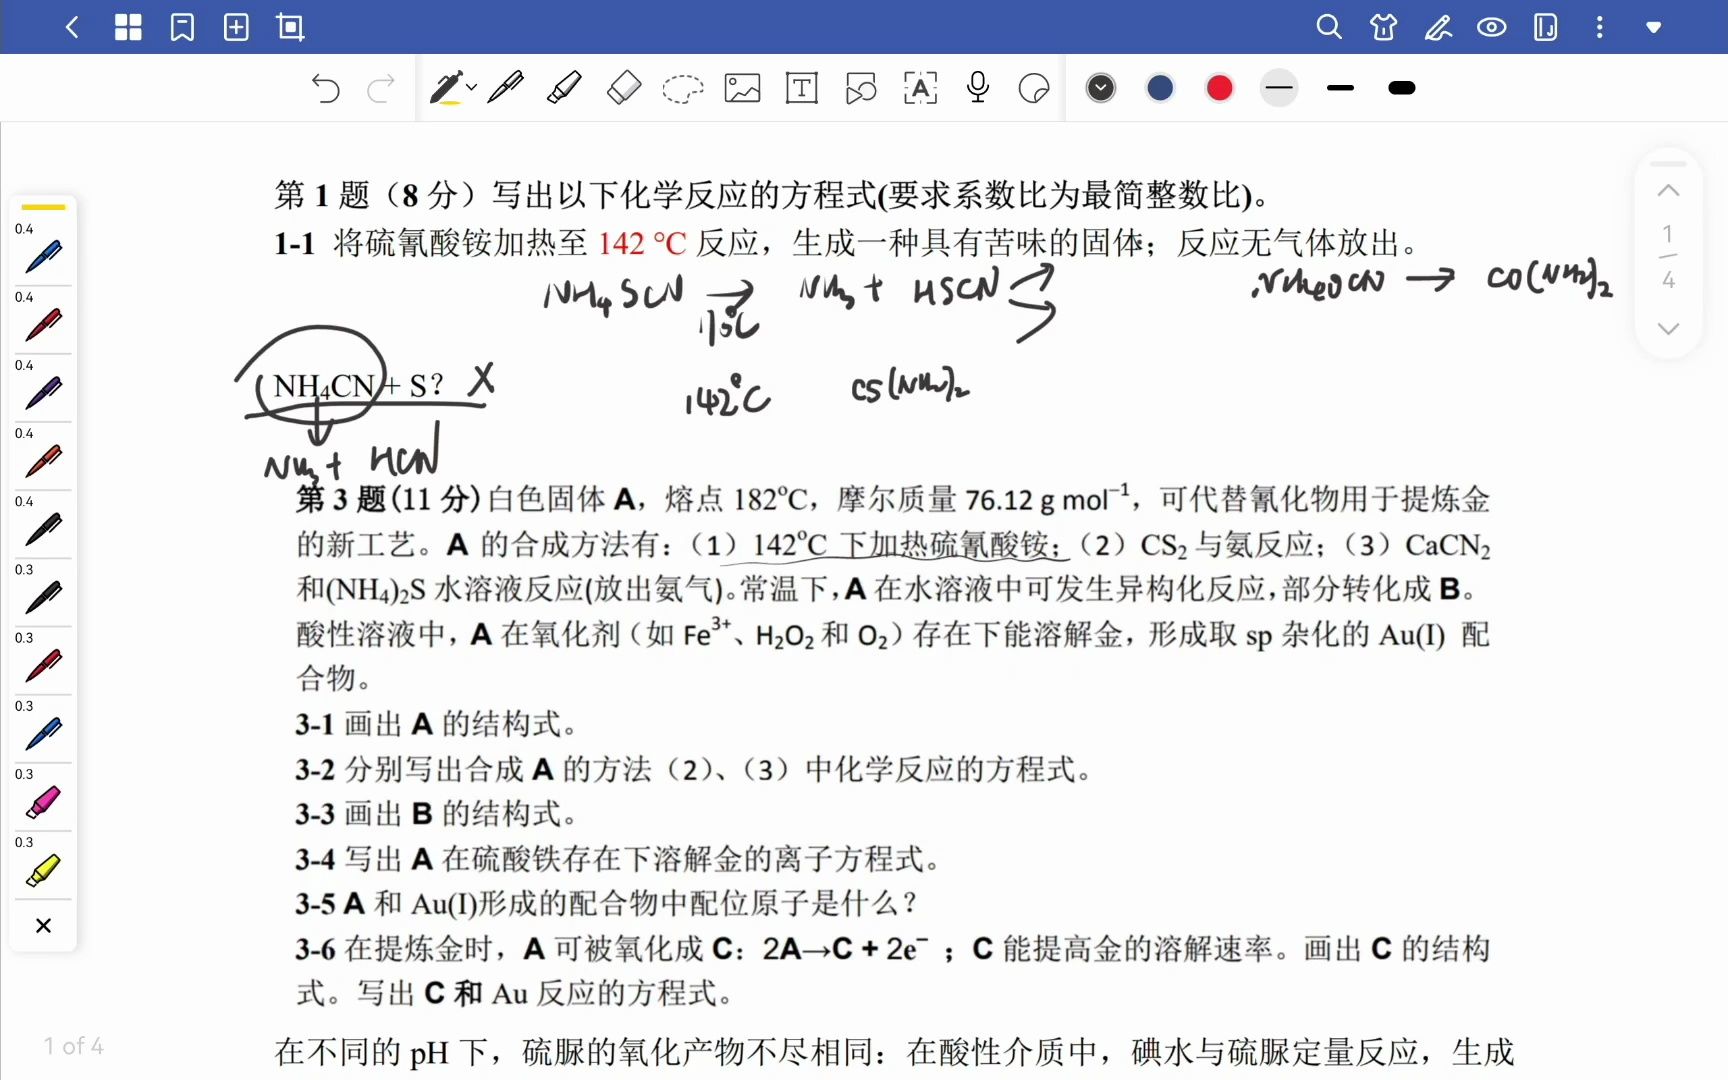Viewport: 1728px width, 1080px height.
Task: Add a text box
Action: 801,88
